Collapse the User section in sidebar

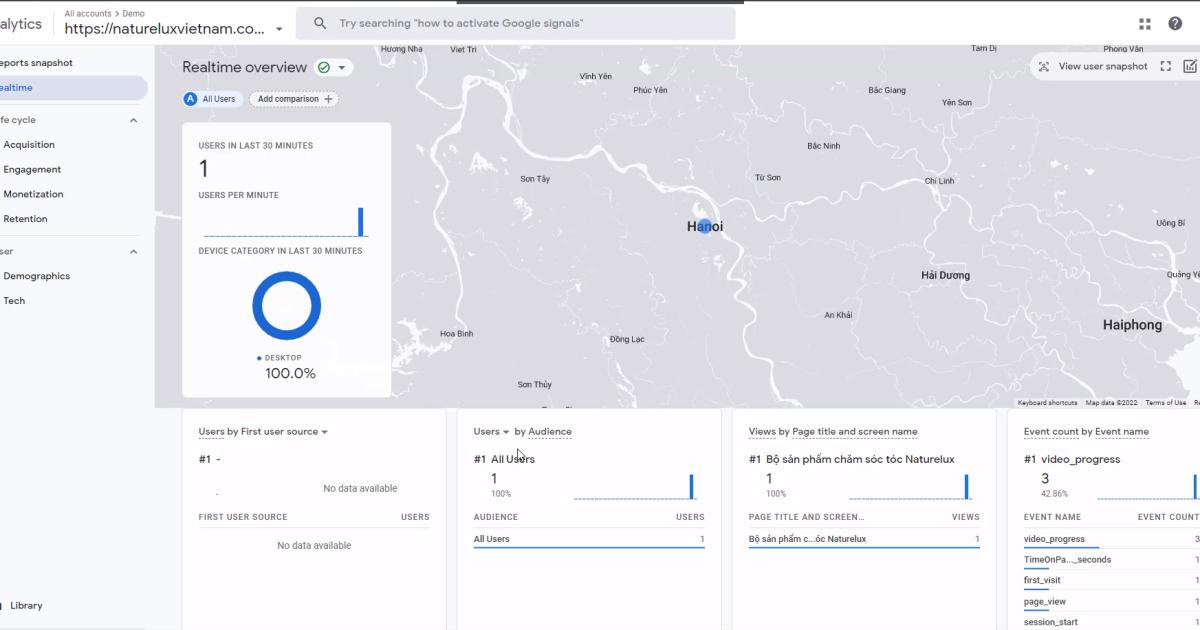coord(133,251)
